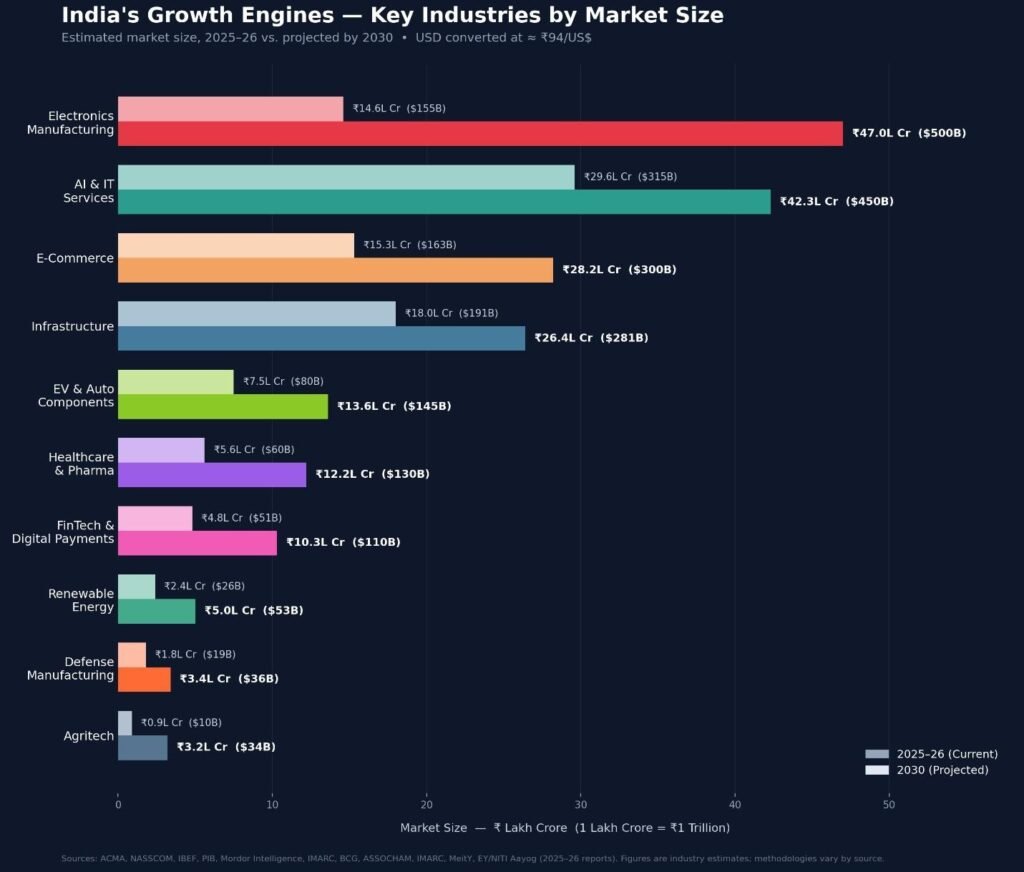Click the 2025–26 (Current) legend swatch
Screen dimensions: 1024x872
click(x=877, y=754)
